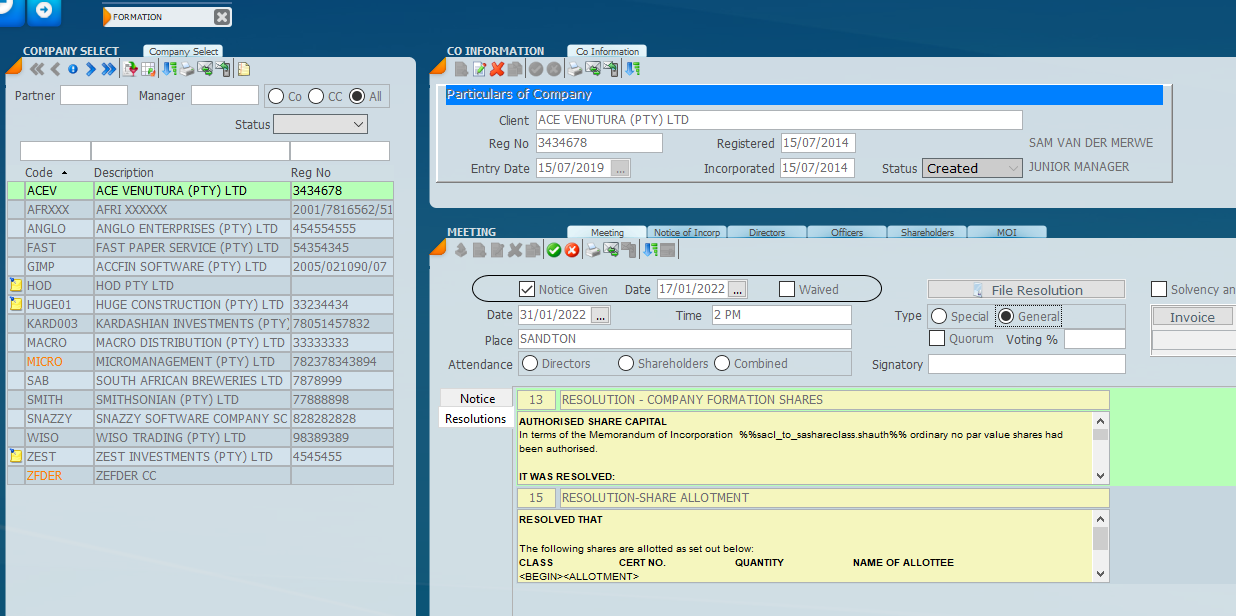
Task: Uncheck the Notice Given checkbox
Action: point(527,289)
